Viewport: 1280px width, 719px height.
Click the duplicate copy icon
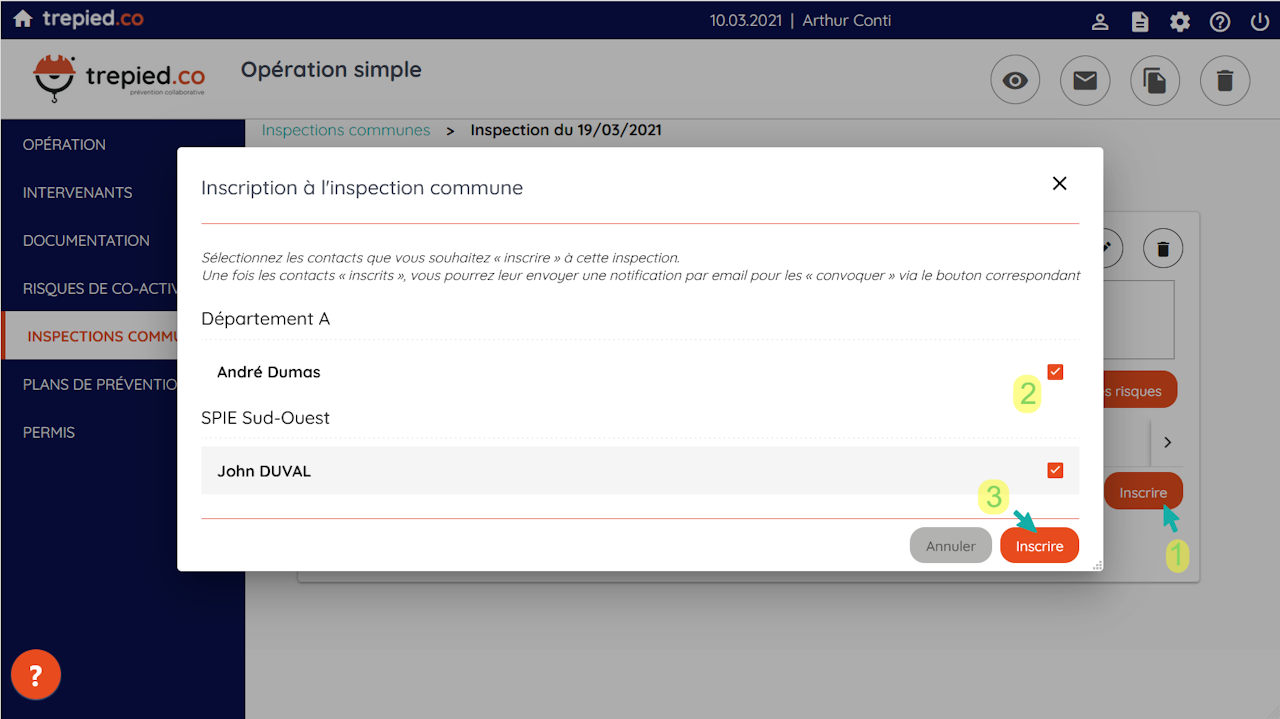[1155, 81]
